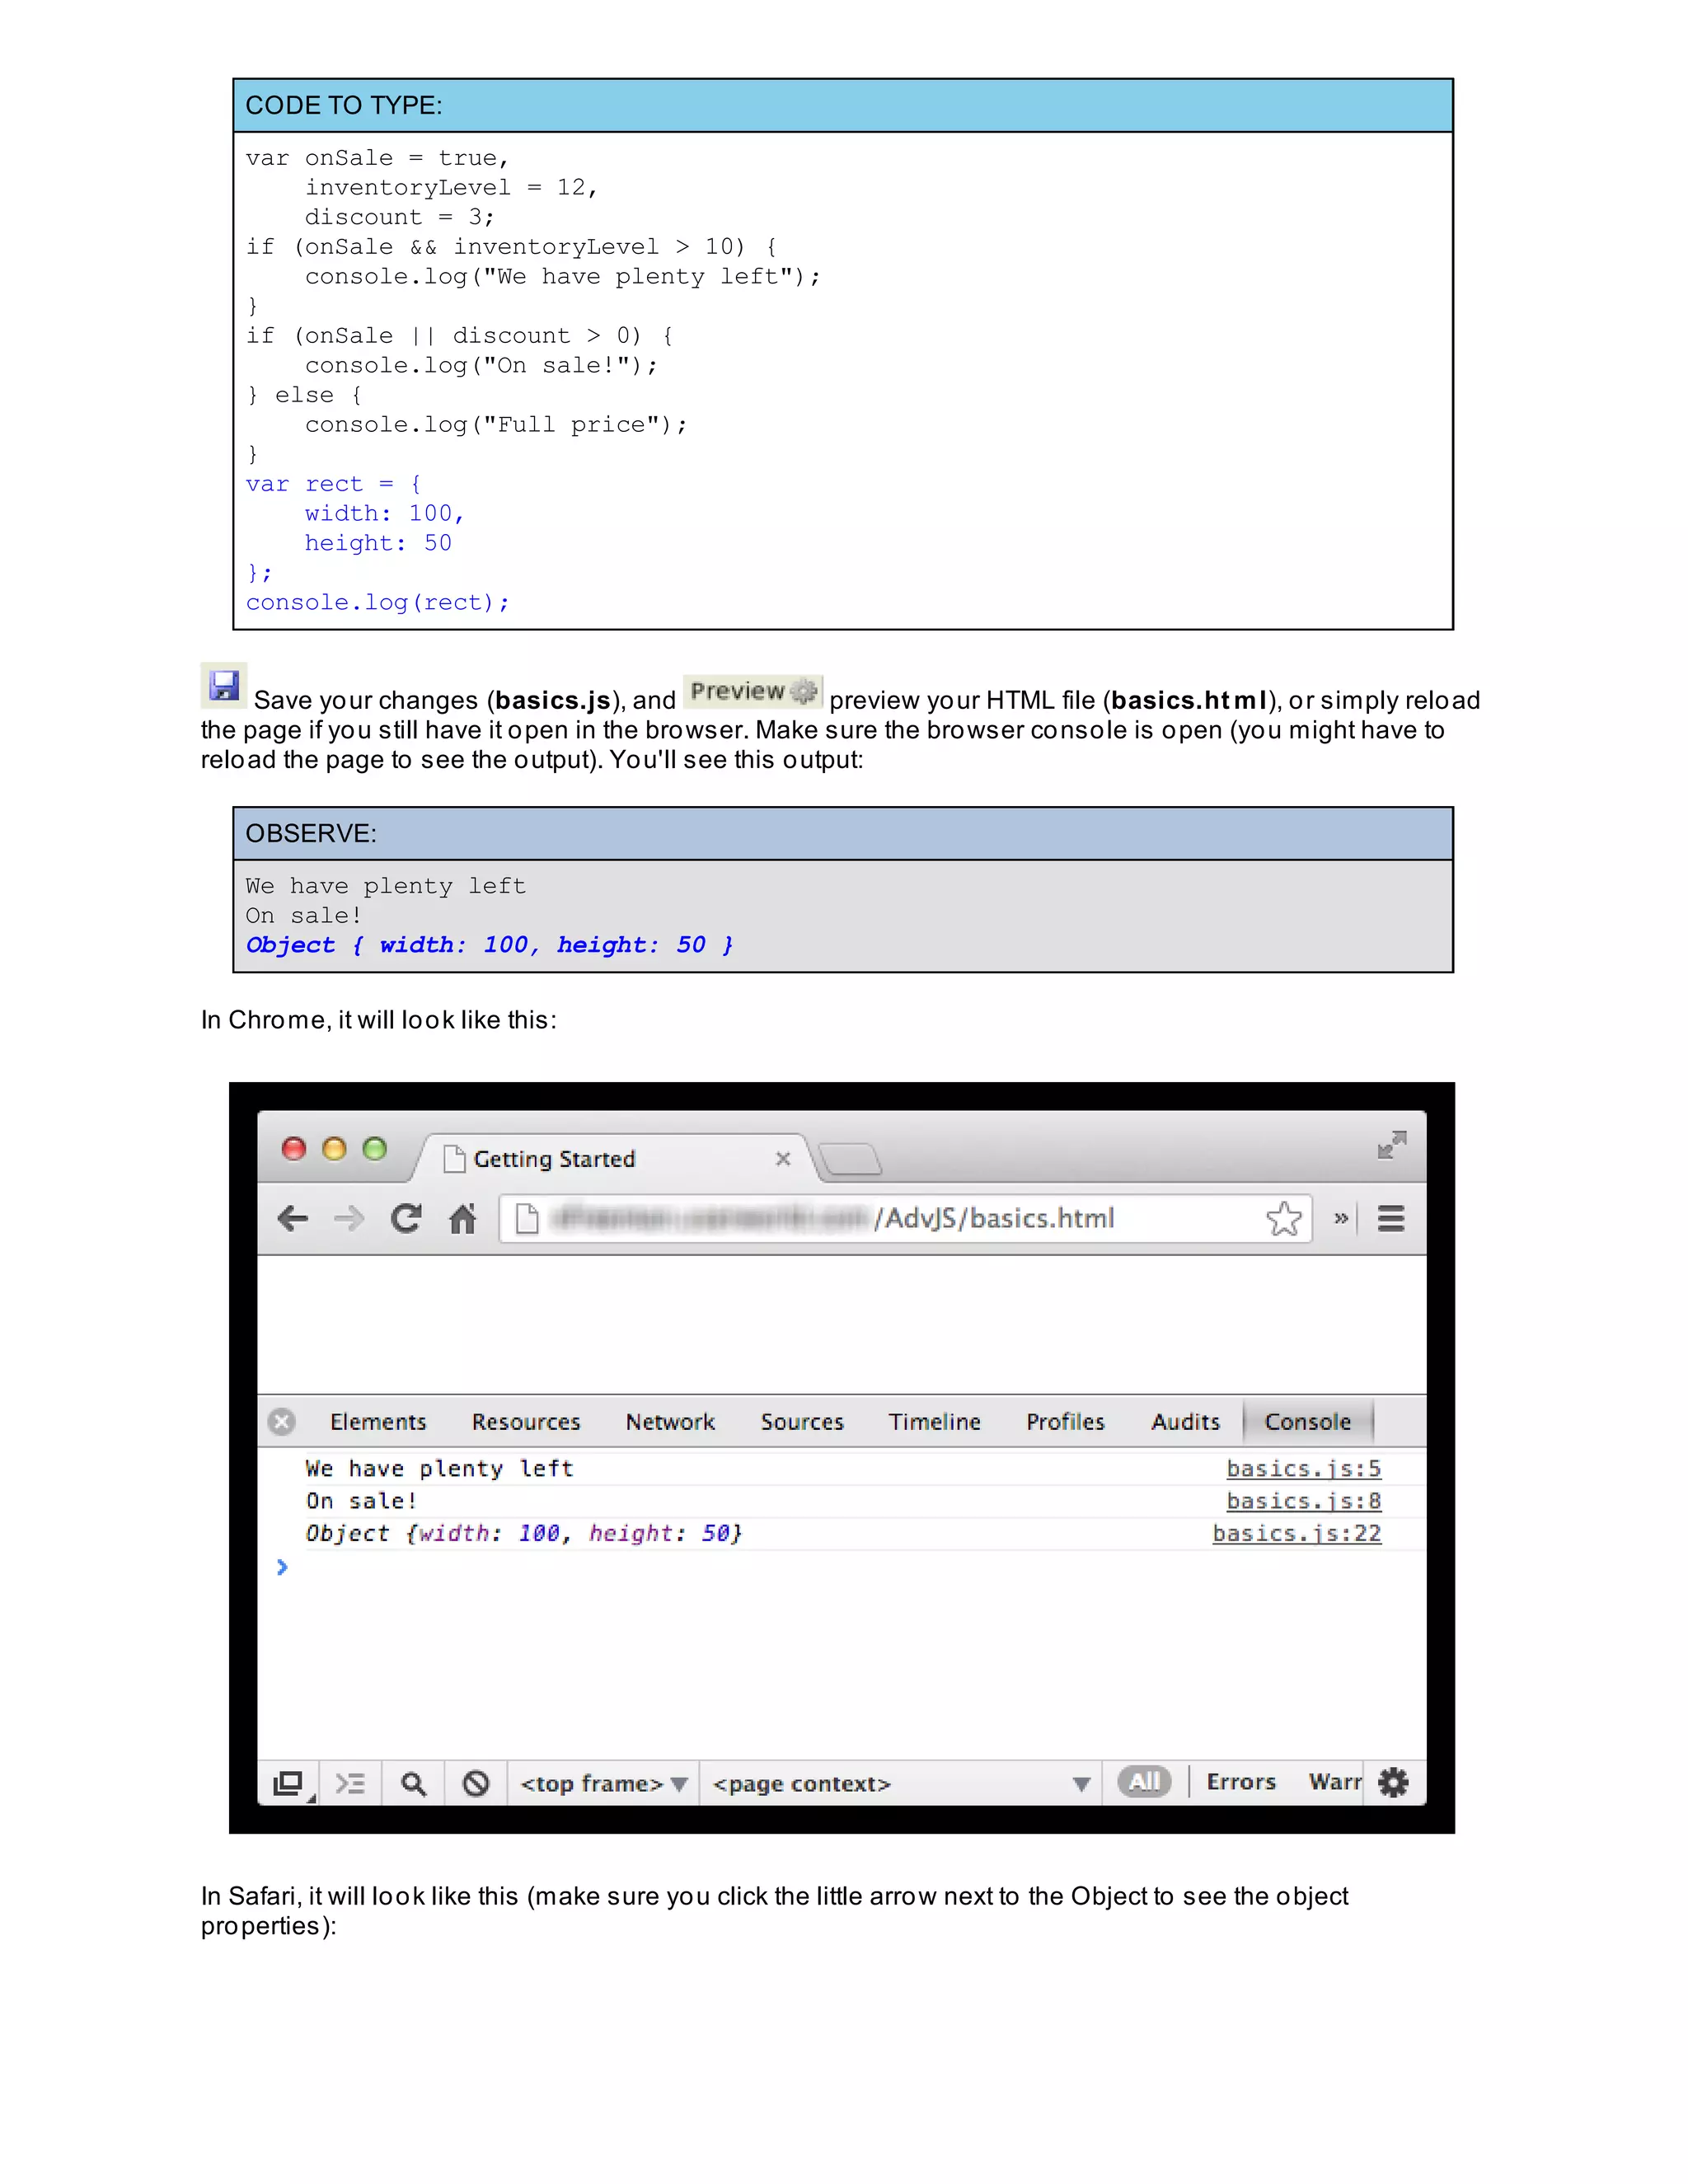
Task: Open the basics.js:8 source link
Action: pyautogui.click(x=1304, y=1501)
